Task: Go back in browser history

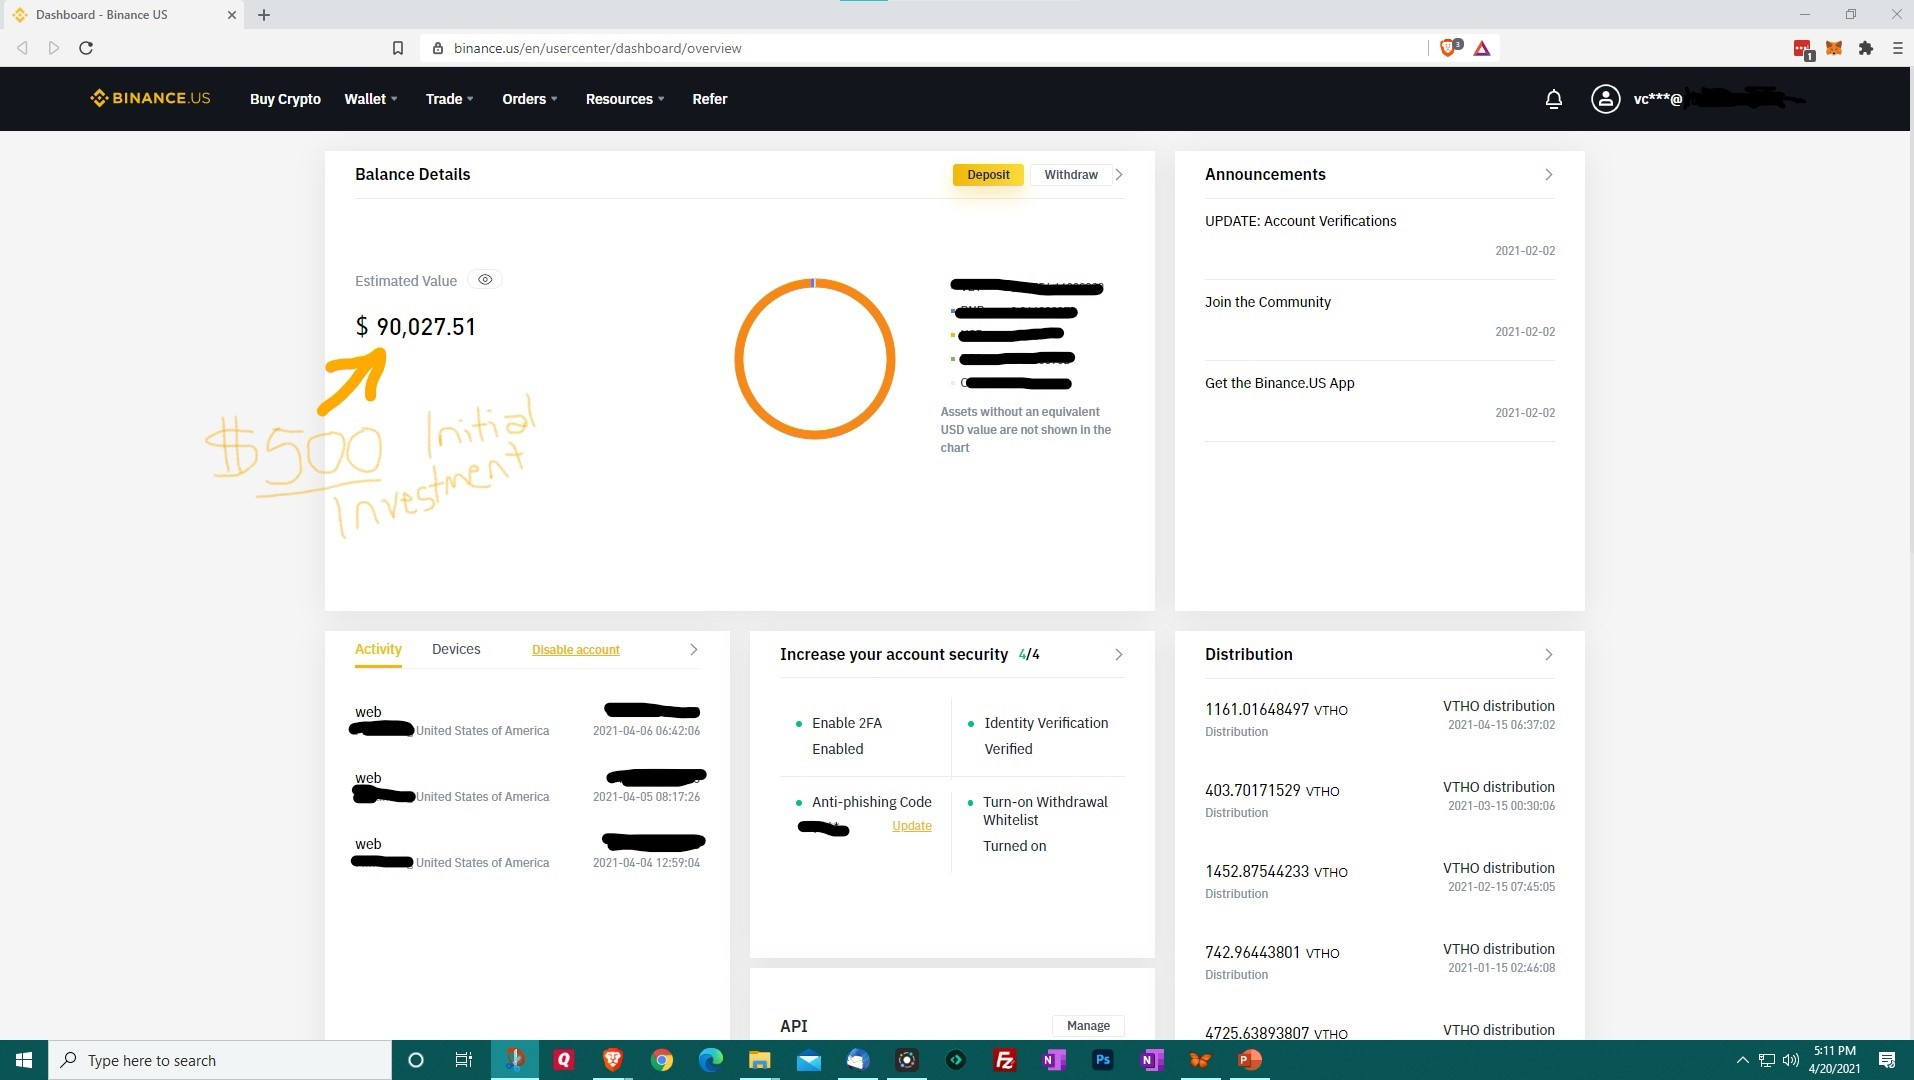Action: click(22, 48)
